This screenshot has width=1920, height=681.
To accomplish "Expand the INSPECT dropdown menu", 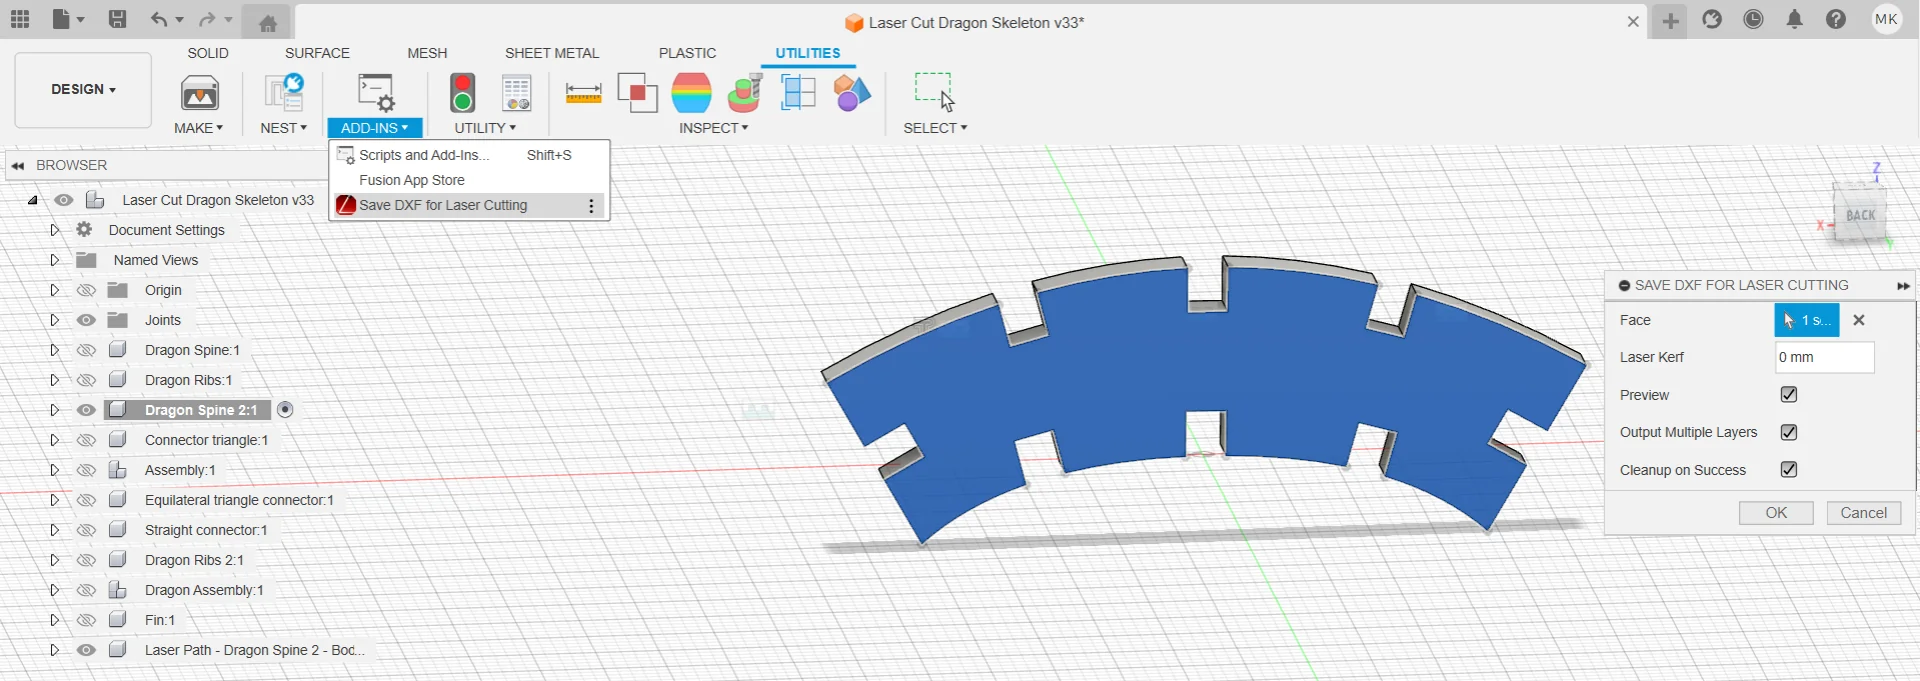I will click(713, 128).
